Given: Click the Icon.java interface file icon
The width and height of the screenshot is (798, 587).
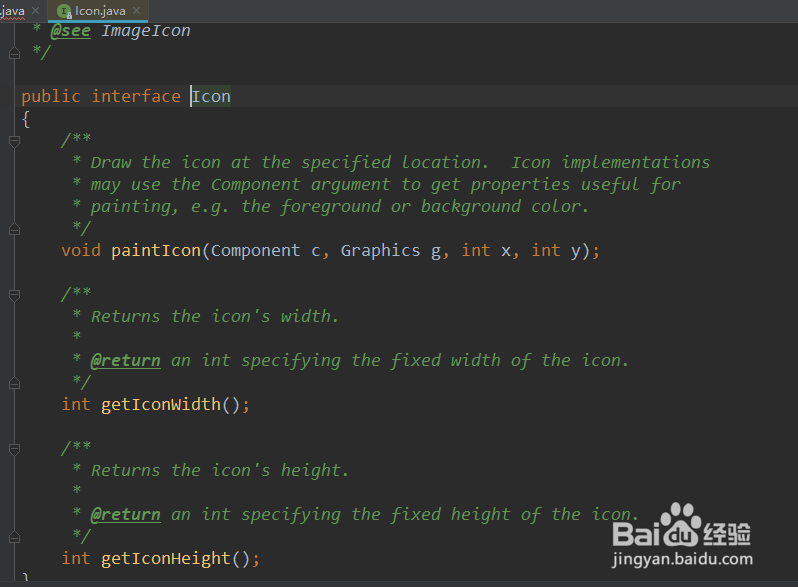Looking at the screenshot, I should (x=65, y=11).
